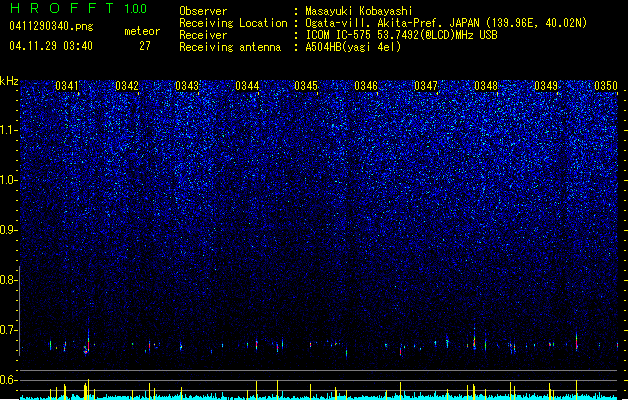Select the filename 0411290340.png
The image size is (629, 400).
point(51,27)
